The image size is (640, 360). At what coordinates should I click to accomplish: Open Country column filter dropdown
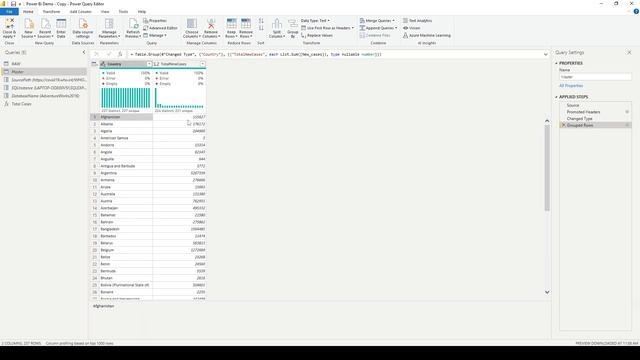(149, 64)
